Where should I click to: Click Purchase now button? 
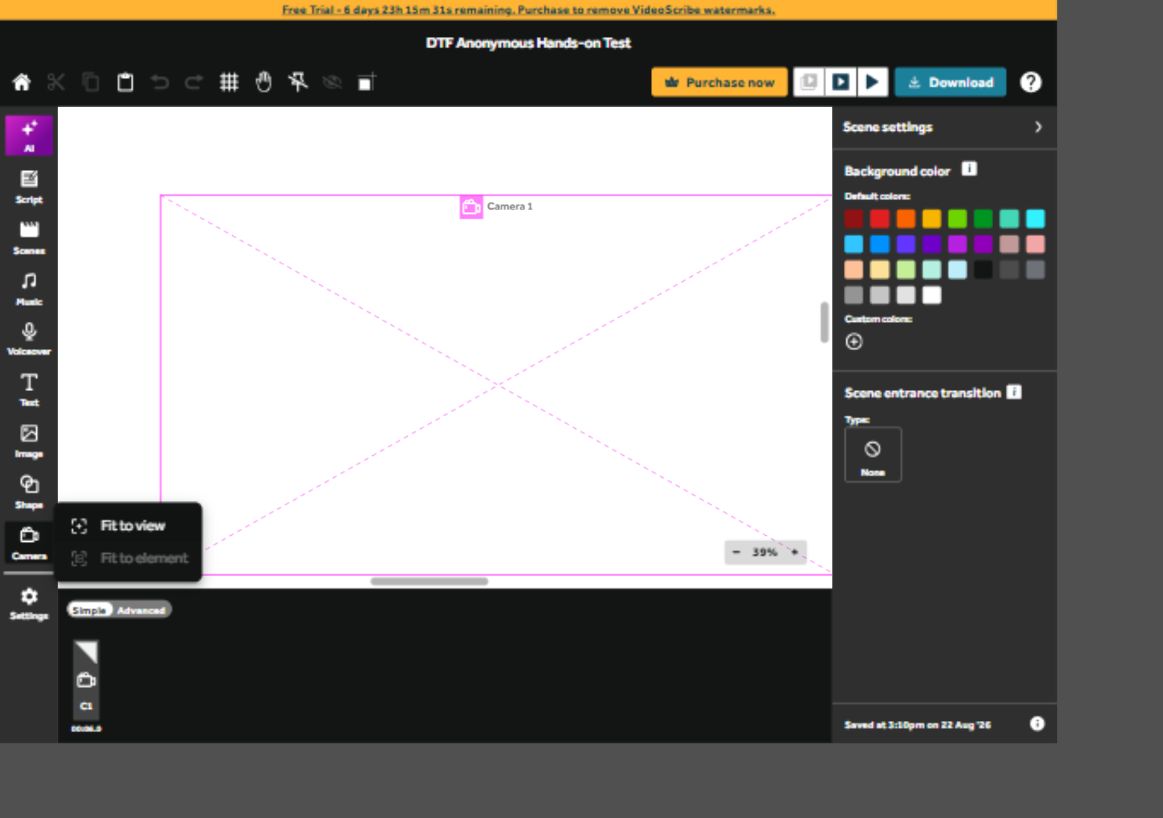[x=719, y=82]
